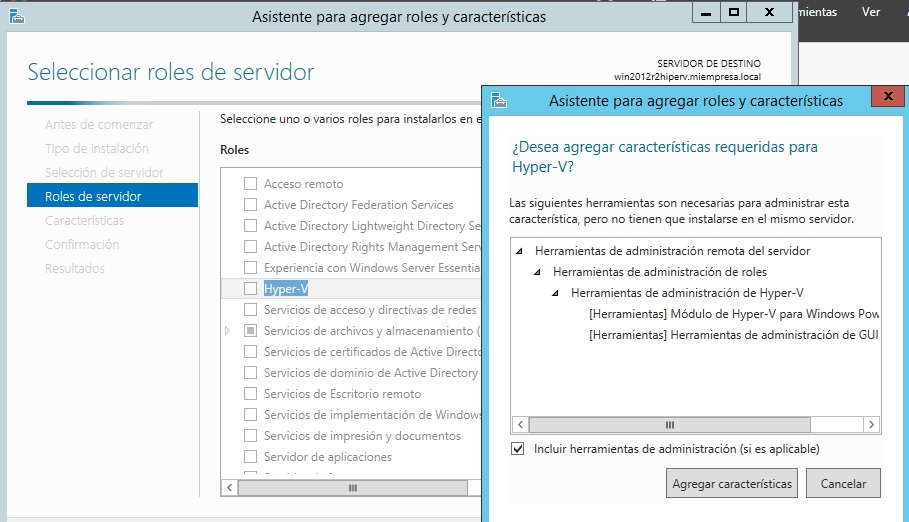
Task: Maximize the main wizard window
Action: click(x=734, y=13)
